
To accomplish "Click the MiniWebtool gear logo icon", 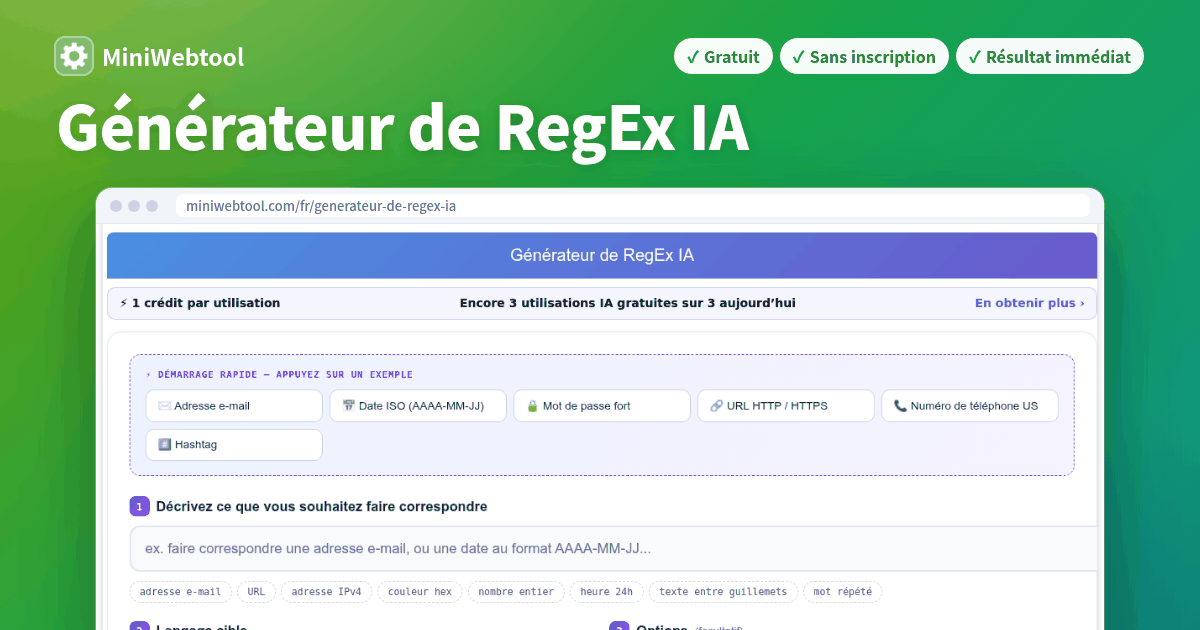I will point(74,57).
